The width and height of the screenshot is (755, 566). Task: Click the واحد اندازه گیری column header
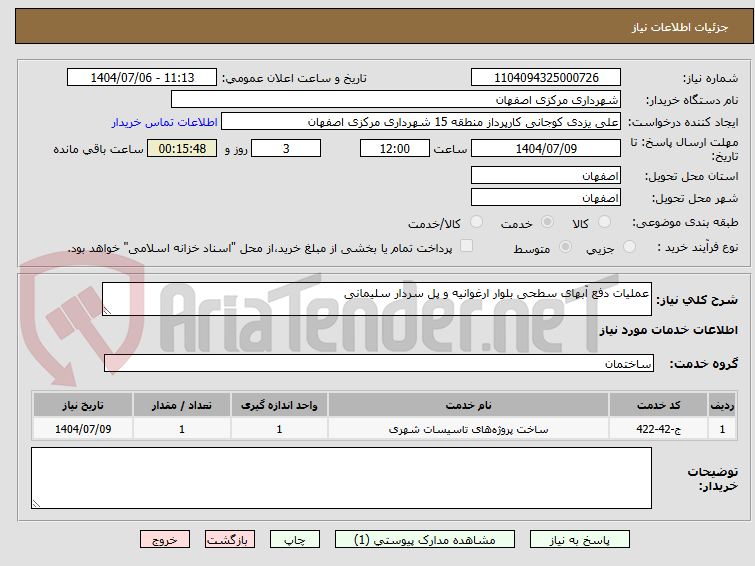279,405
